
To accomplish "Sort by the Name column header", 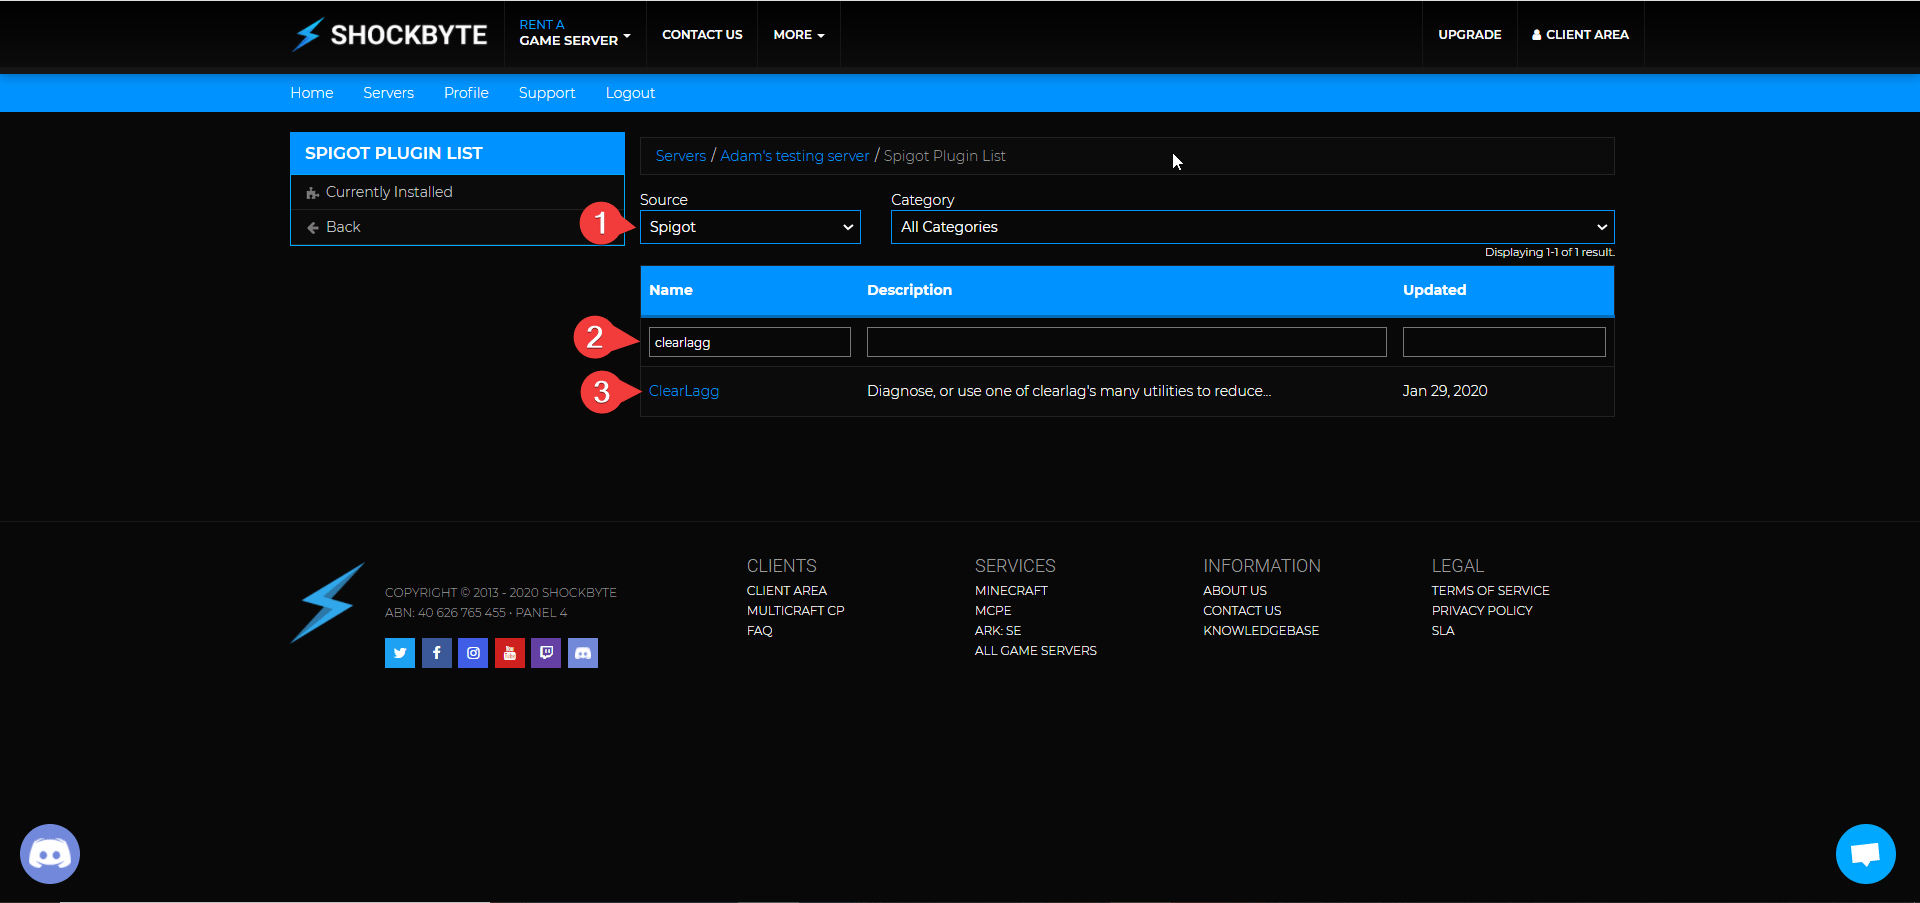I will 671,290.
